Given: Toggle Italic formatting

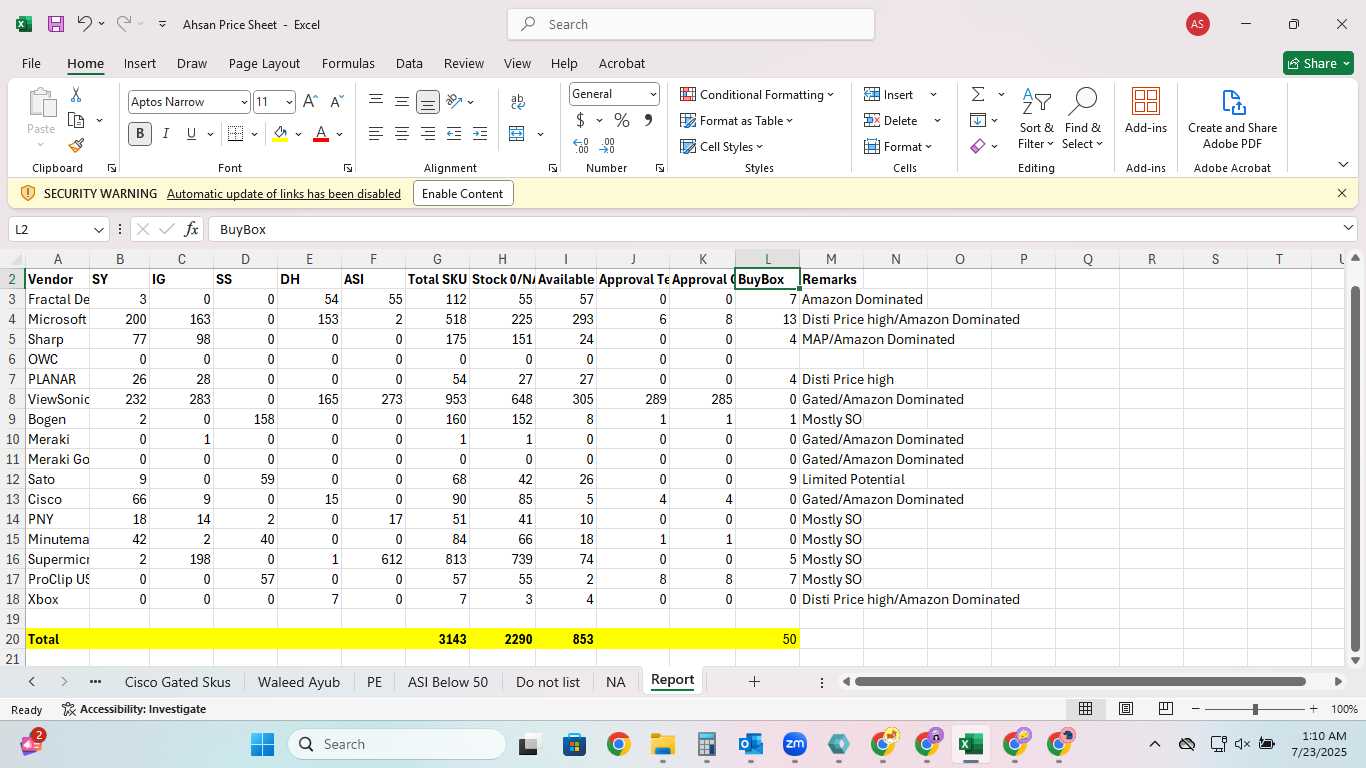Looking at the screenshot, I should click(166, 134).
